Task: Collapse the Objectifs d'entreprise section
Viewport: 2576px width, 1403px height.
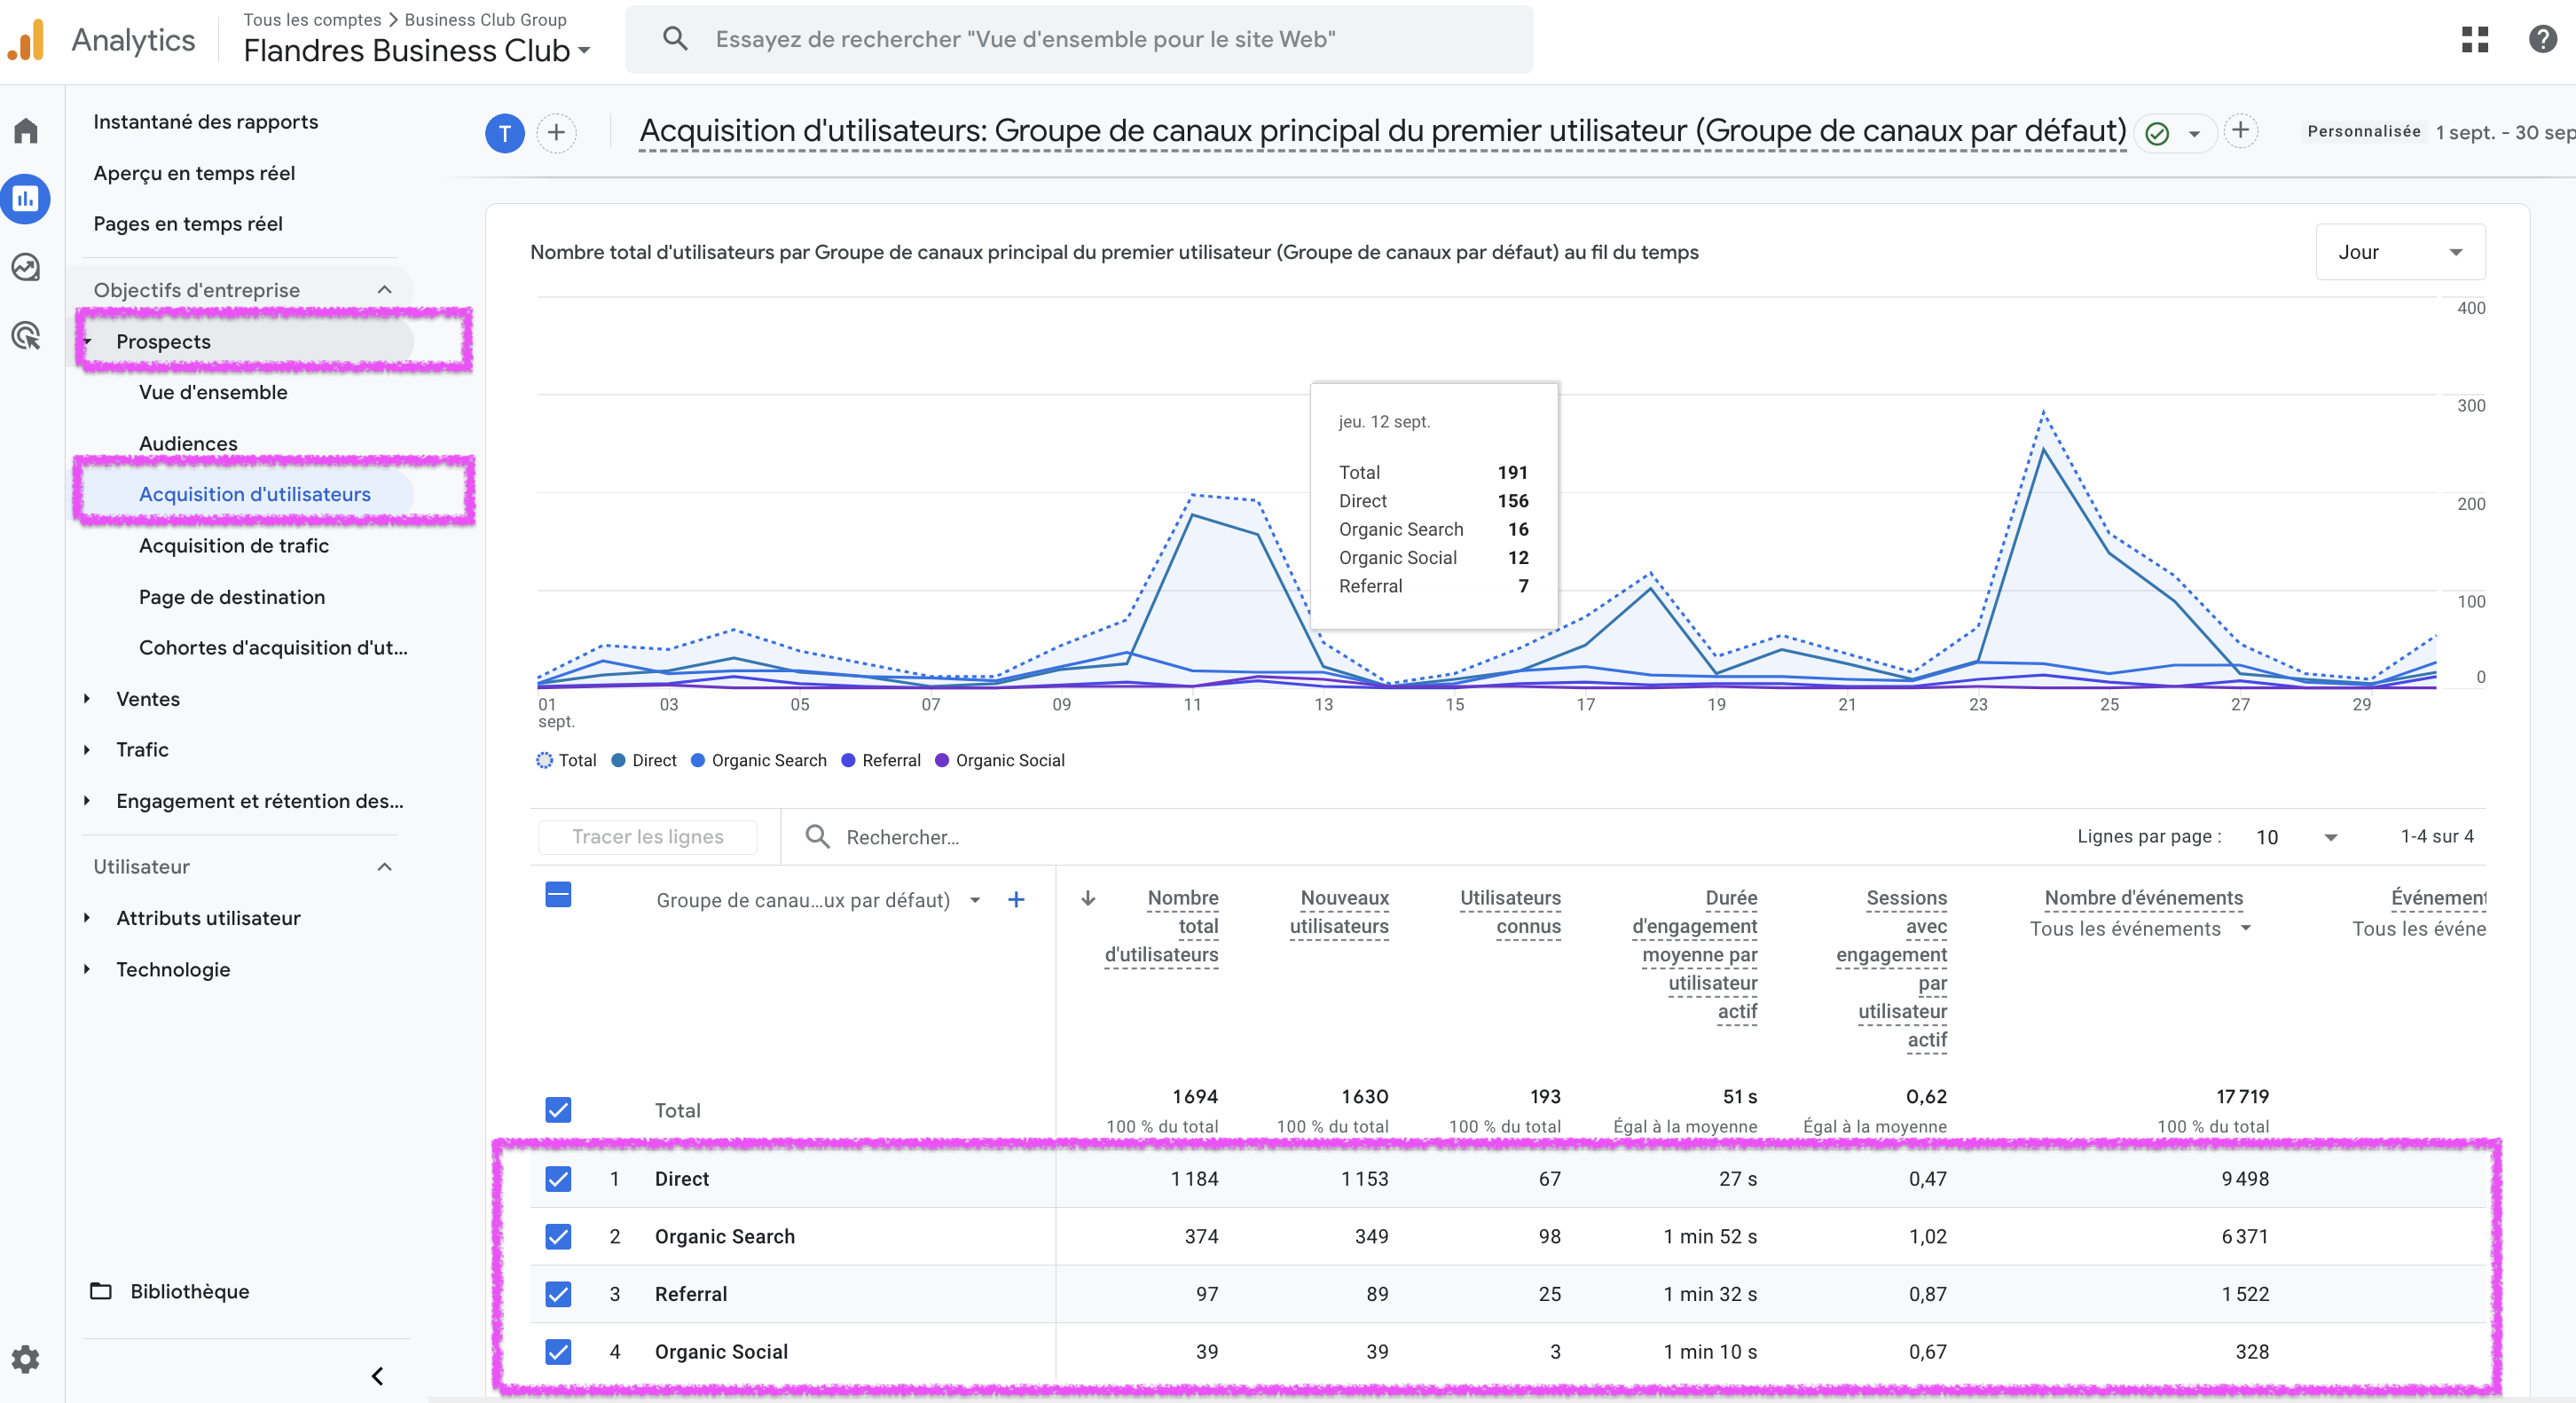Action: point(384,290)
